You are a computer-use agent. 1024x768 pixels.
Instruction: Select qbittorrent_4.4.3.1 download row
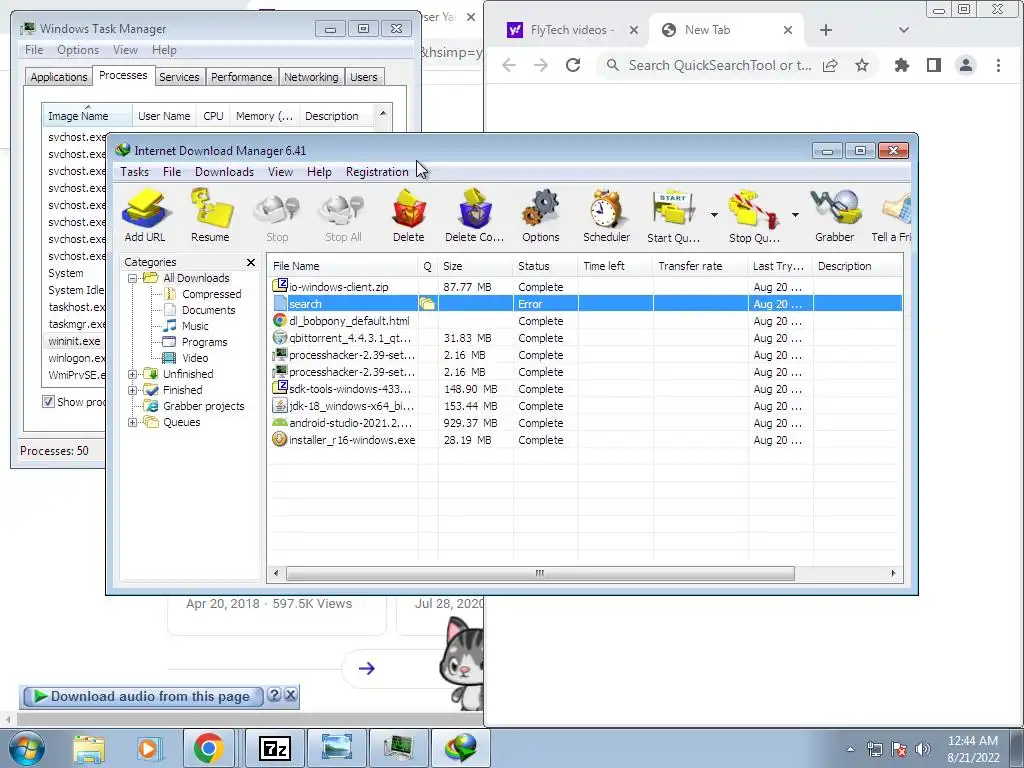click(585, 338)
